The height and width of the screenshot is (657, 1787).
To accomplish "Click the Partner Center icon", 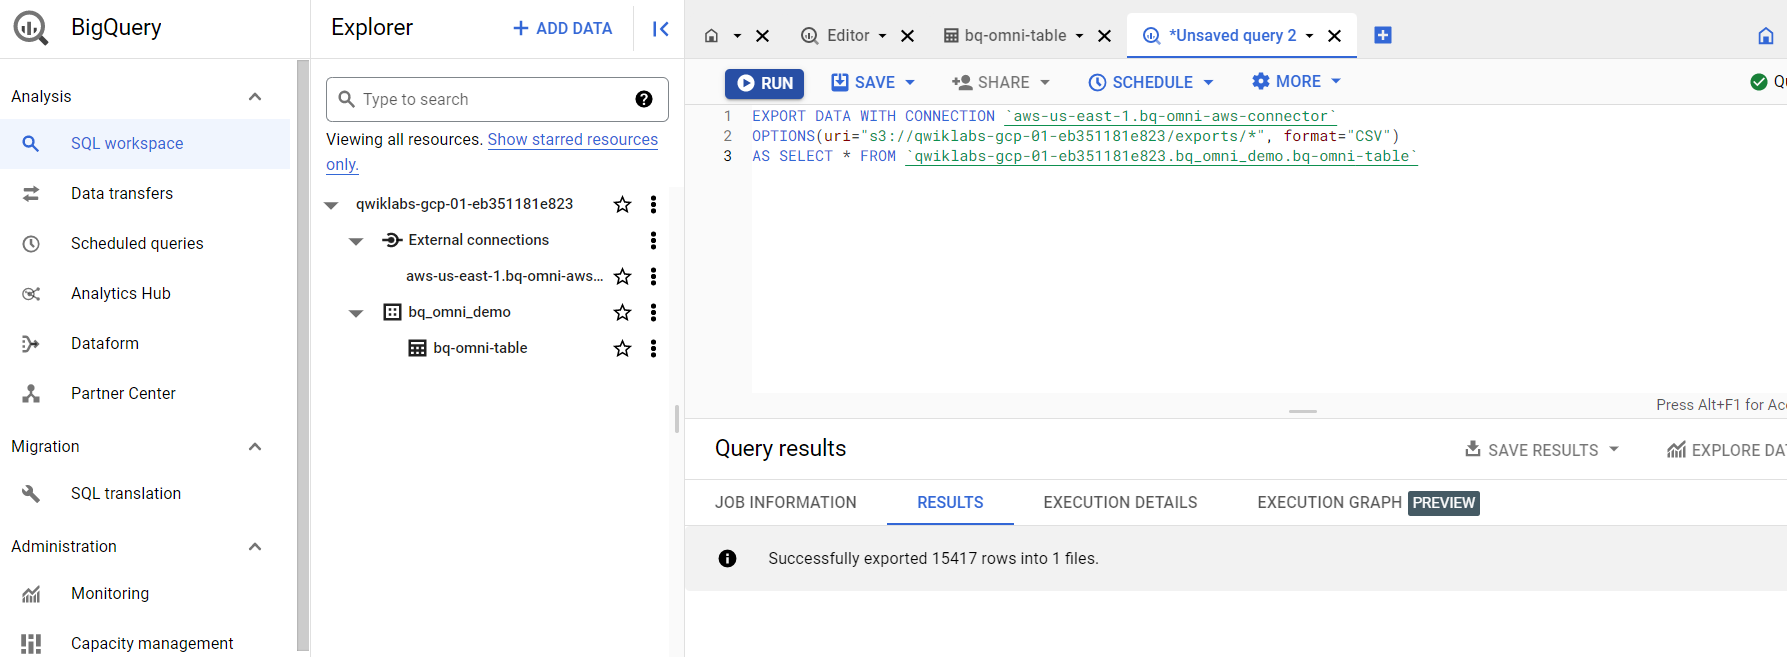I will (31, 394).
